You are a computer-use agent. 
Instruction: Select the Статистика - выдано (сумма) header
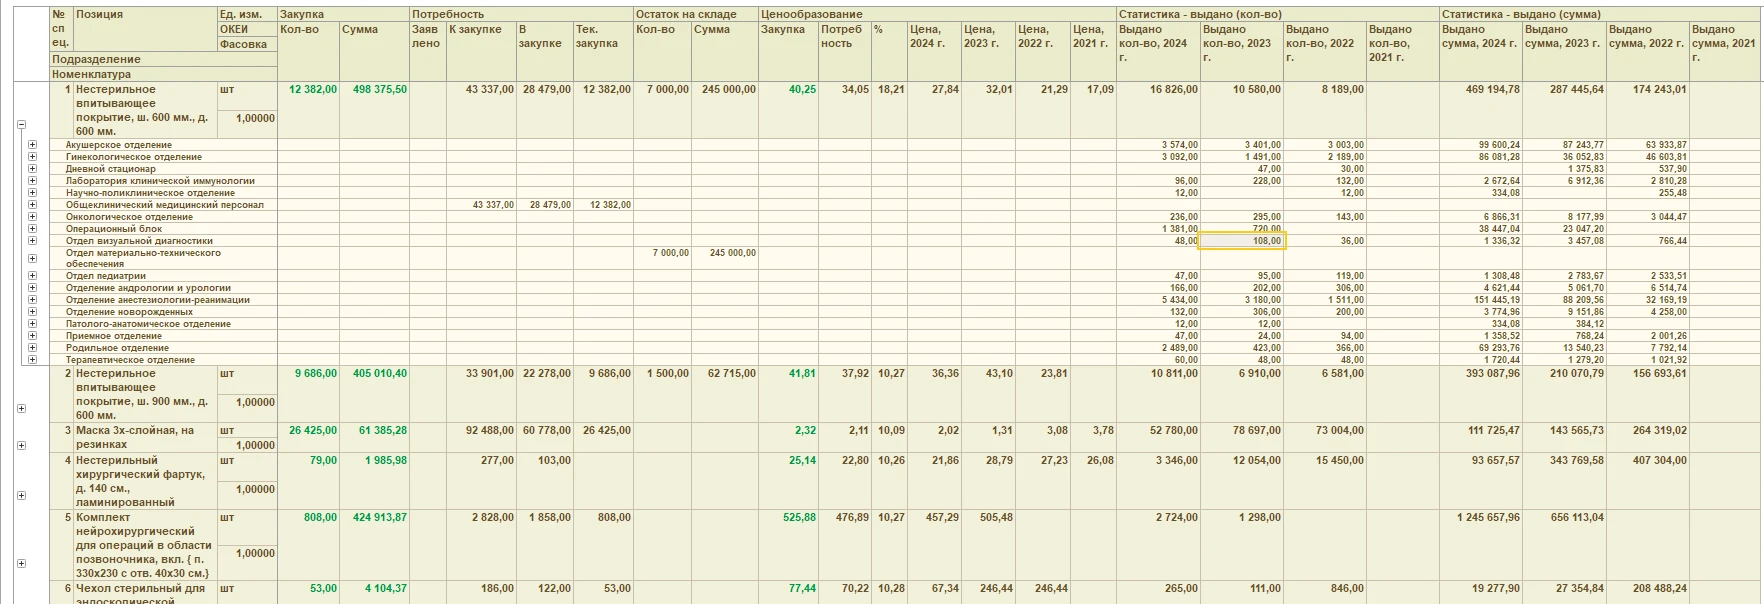1601,15
